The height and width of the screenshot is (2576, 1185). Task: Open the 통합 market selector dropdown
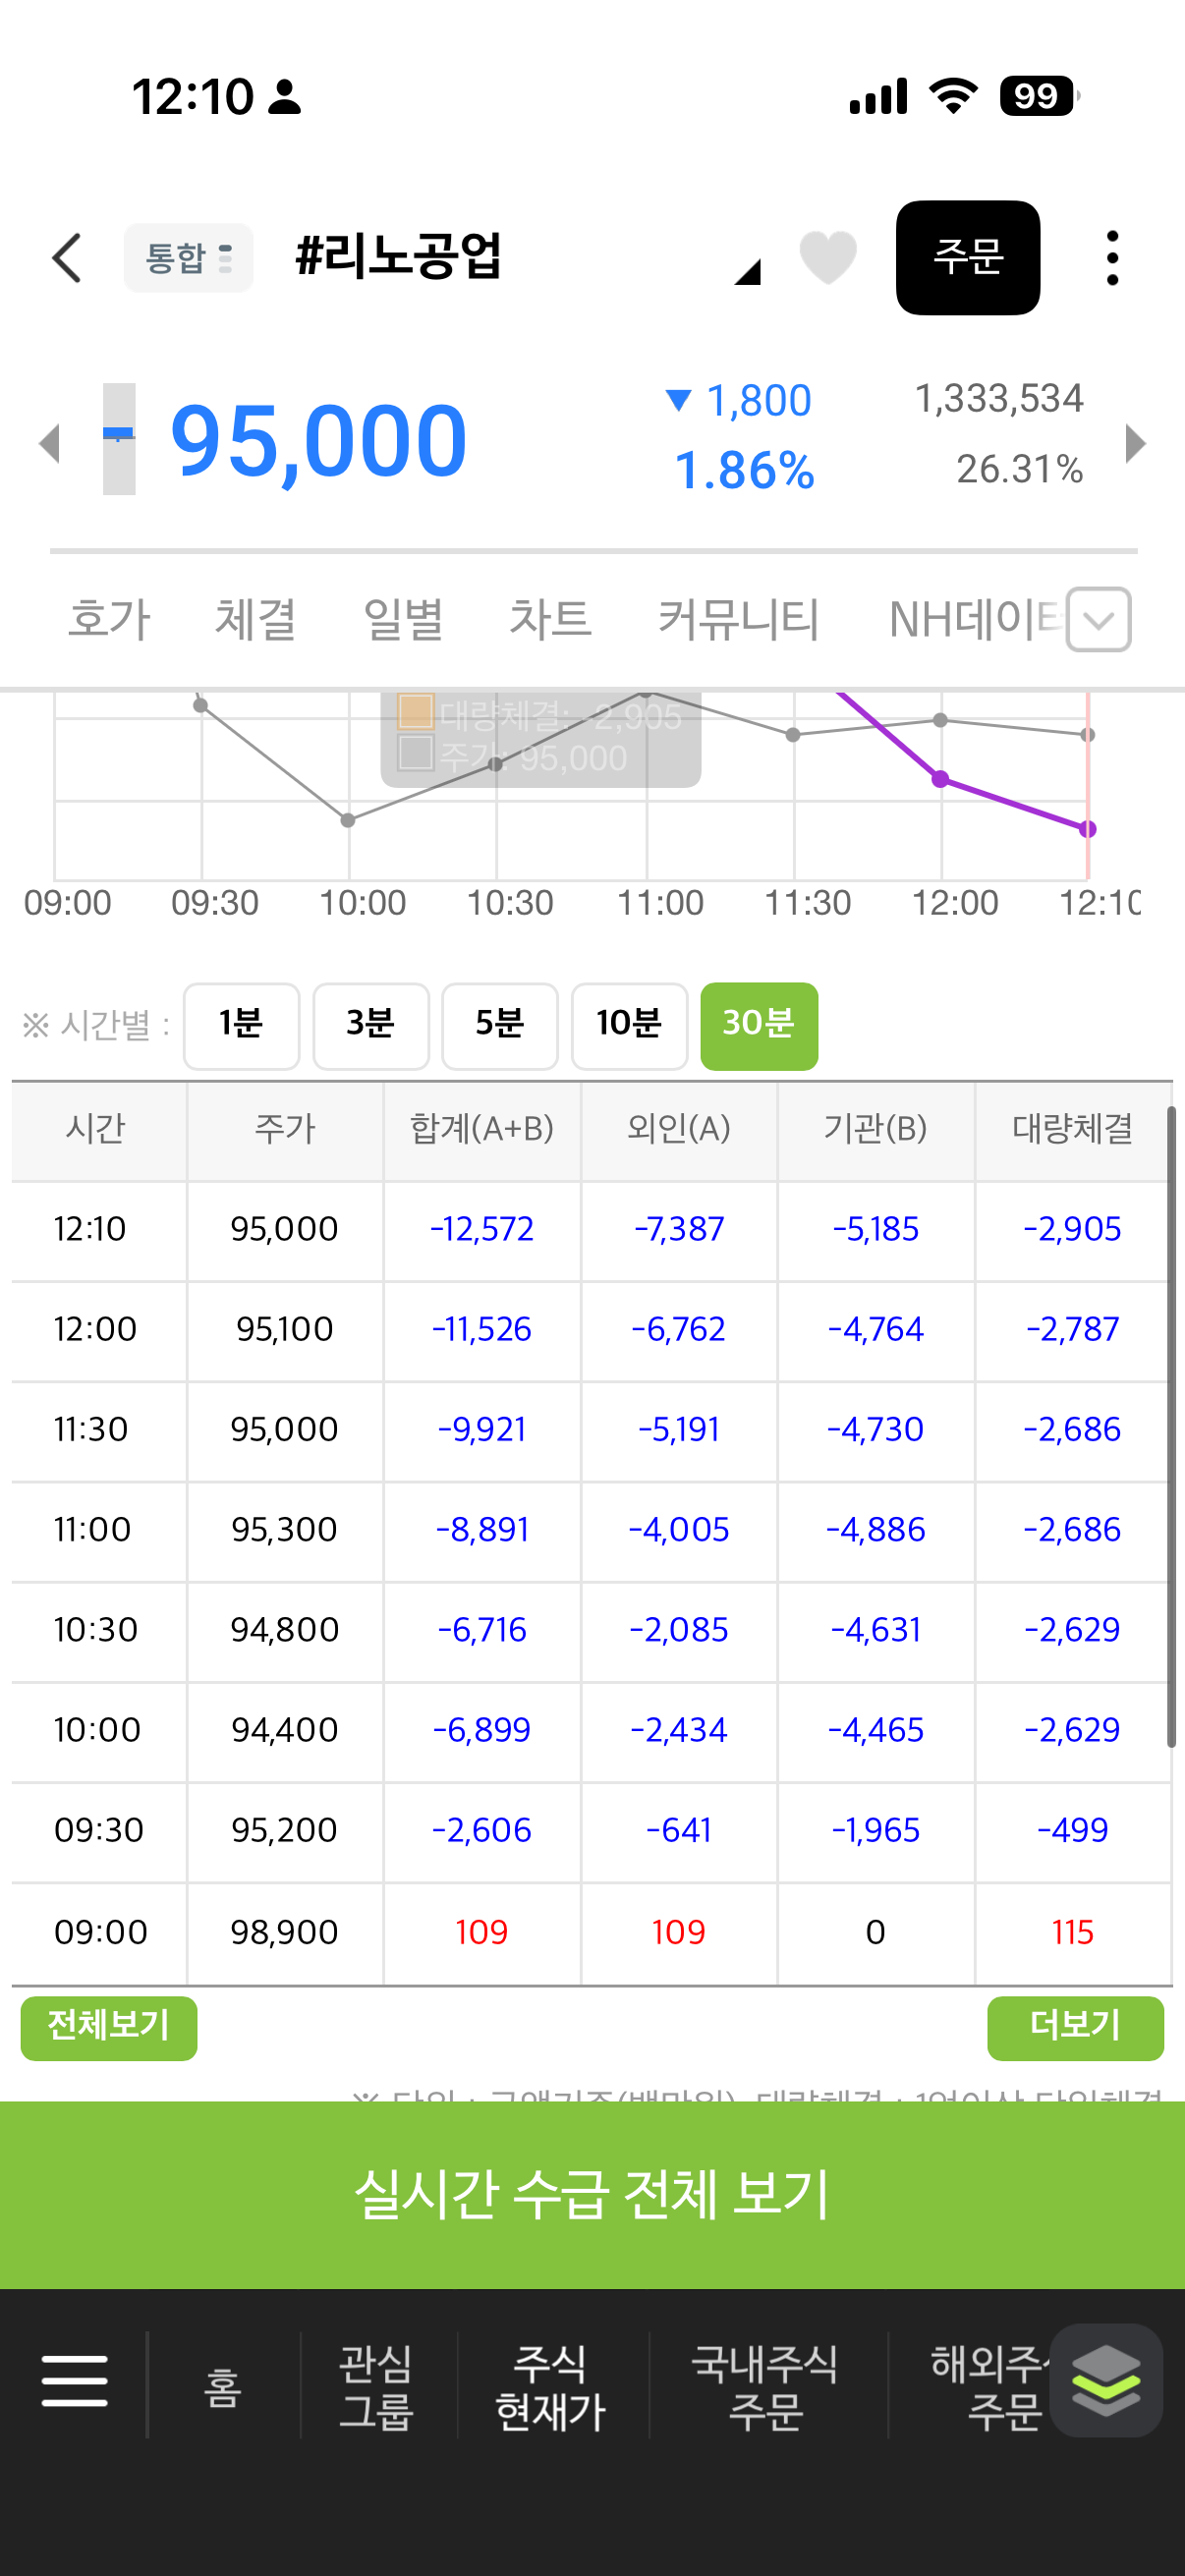[189, 258]
